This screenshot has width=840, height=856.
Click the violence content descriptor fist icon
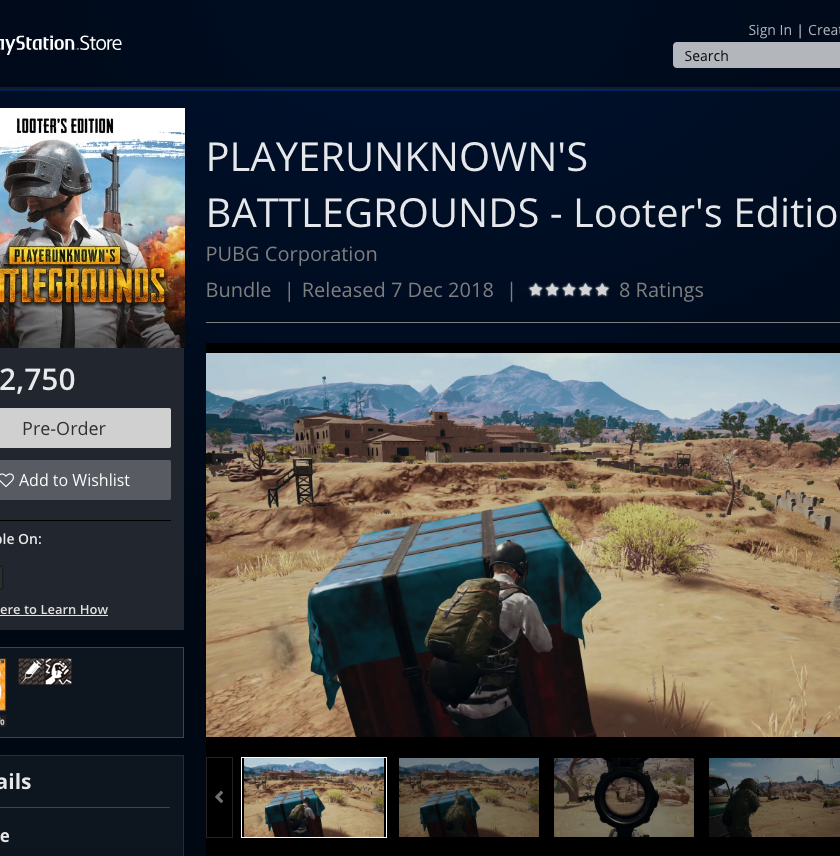click(x=58, y=671)
